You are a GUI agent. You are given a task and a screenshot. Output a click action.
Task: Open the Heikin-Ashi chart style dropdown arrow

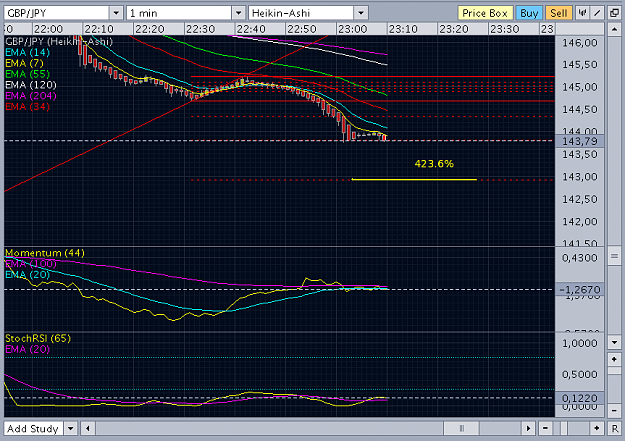[361, 13]
